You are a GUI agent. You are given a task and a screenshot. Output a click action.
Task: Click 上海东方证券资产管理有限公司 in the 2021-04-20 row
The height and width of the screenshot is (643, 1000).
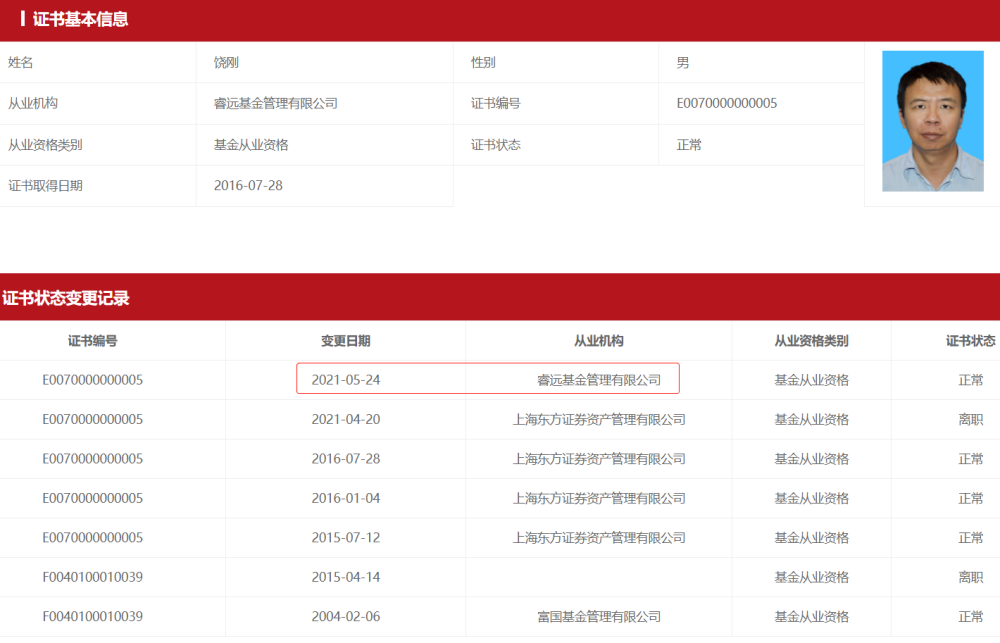click(599, 420)
